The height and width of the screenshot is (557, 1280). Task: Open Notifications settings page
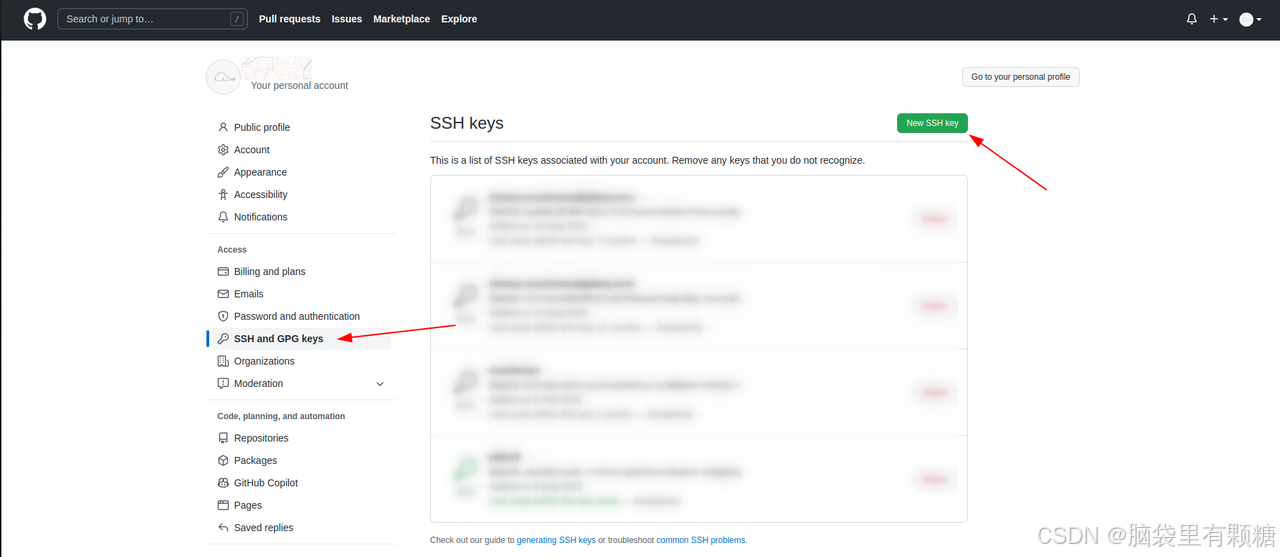click(260, 217)
